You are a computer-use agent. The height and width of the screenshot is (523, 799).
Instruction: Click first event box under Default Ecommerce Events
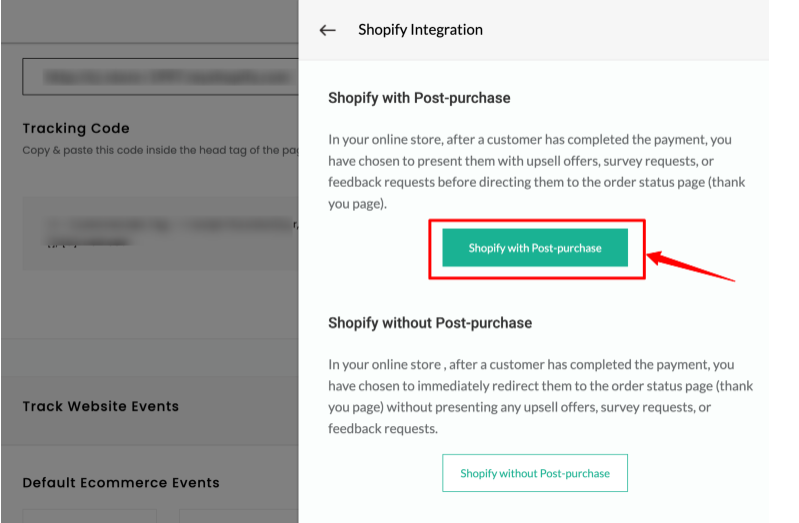pos(90,516)
